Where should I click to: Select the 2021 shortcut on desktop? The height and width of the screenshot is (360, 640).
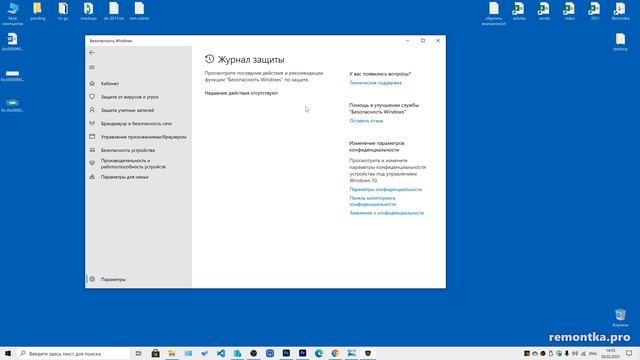pyautogui.click(x=595, y=11)
